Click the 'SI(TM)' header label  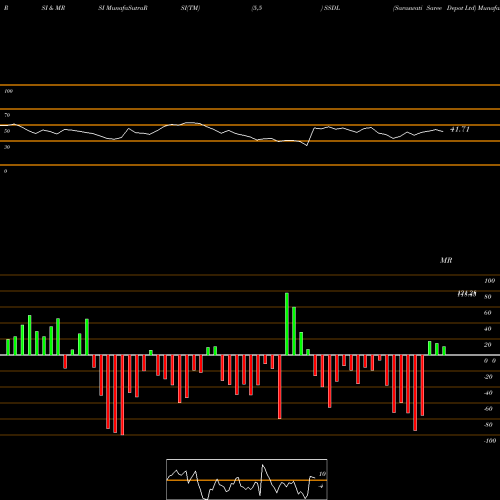click(x=190, y=8)
